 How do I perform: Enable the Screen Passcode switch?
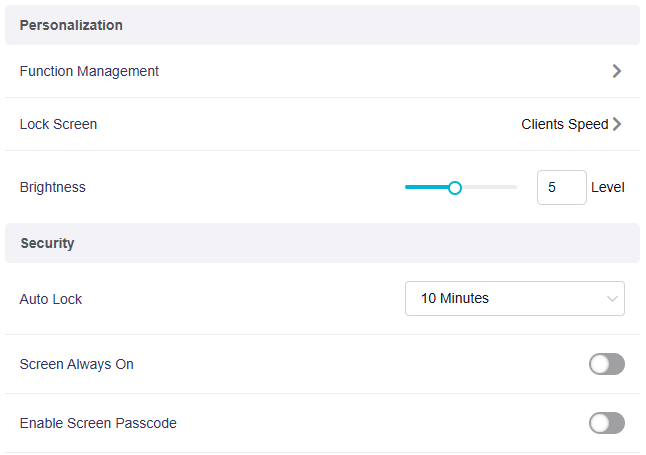(606, 423)
